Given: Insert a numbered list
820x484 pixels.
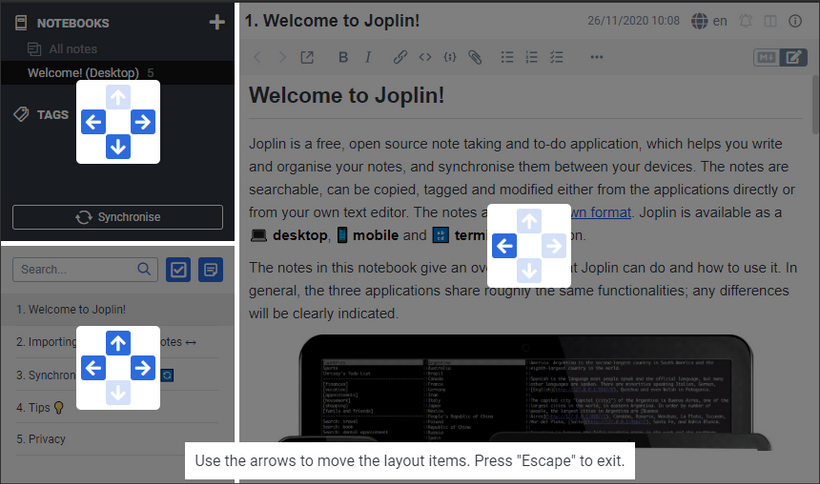Looking at the screenshot, I should (531, 57).
